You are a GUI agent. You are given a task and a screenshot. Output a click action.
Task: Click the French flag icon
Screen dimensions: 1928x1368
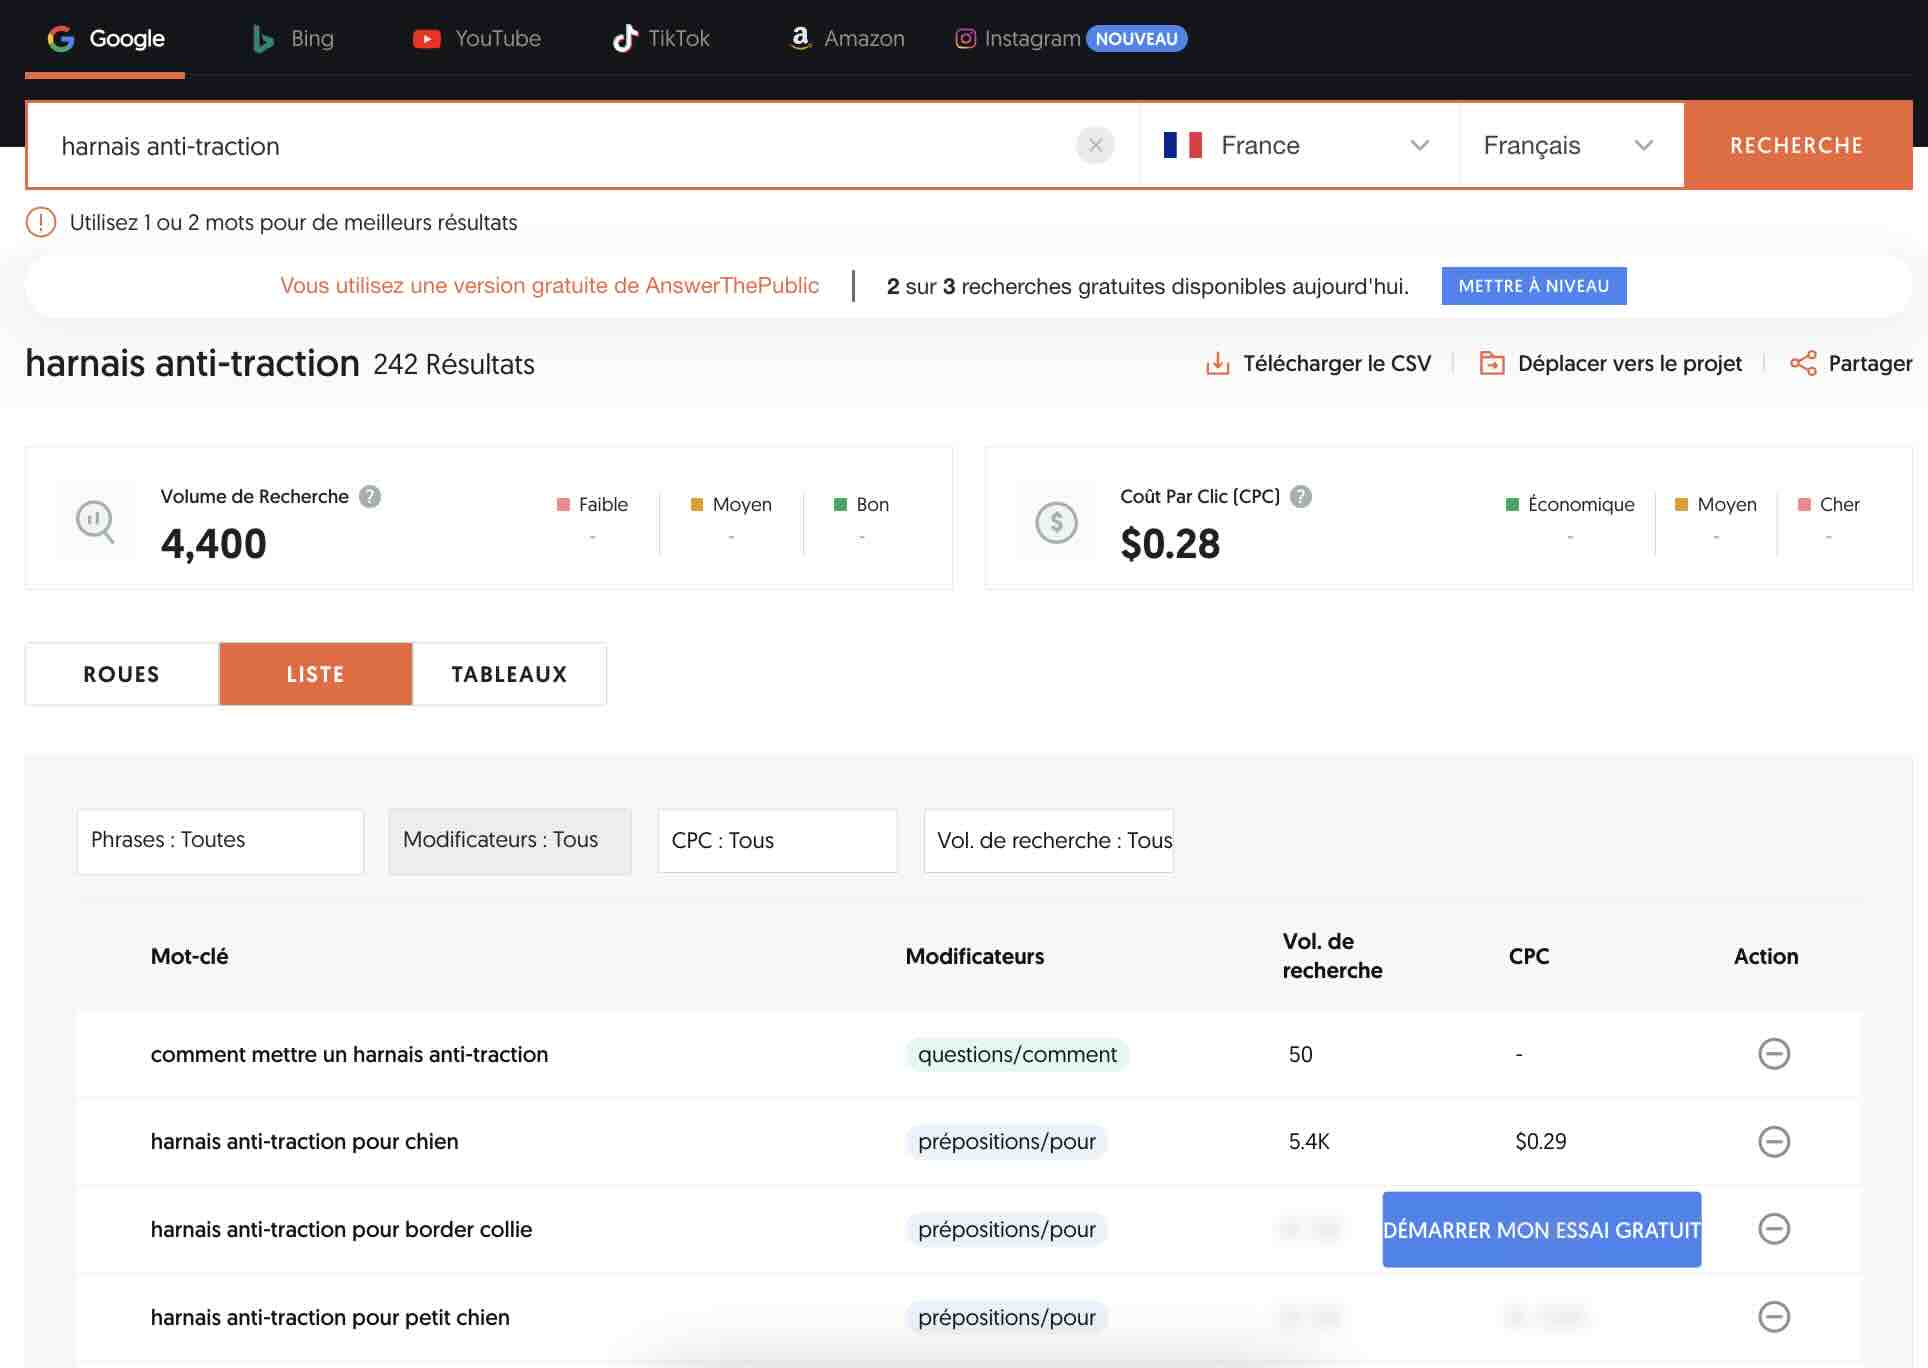click(1183, 146)
